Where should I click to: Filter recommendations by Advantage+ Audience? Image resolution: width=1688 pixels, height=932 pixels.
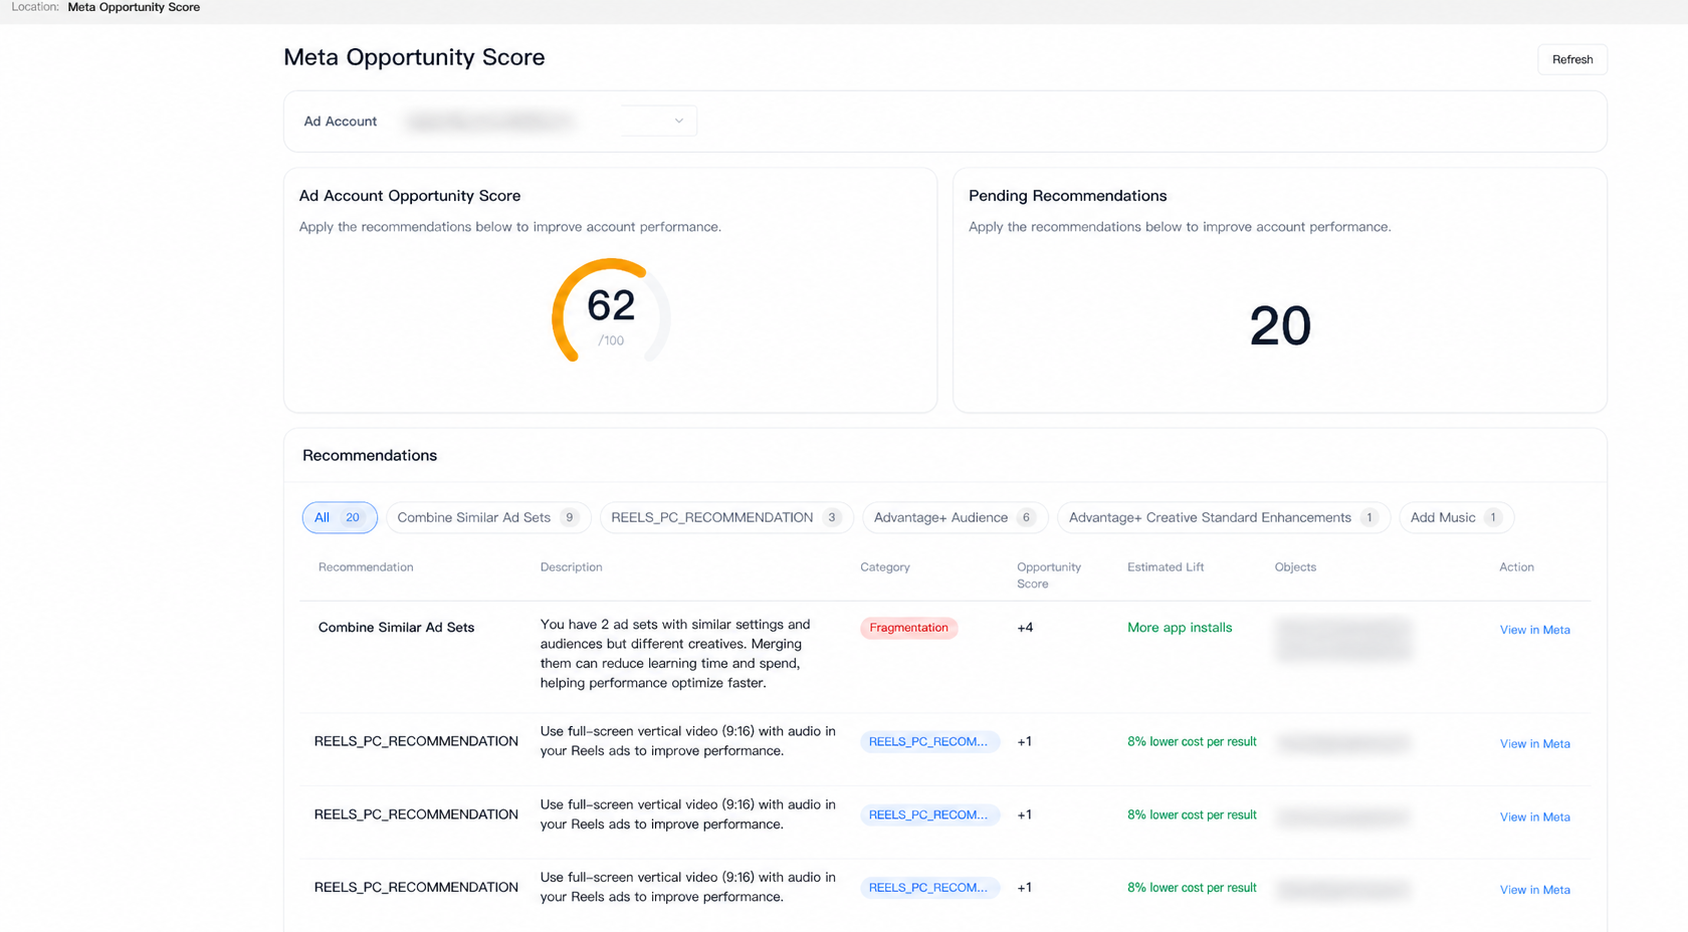coord(953,517)
